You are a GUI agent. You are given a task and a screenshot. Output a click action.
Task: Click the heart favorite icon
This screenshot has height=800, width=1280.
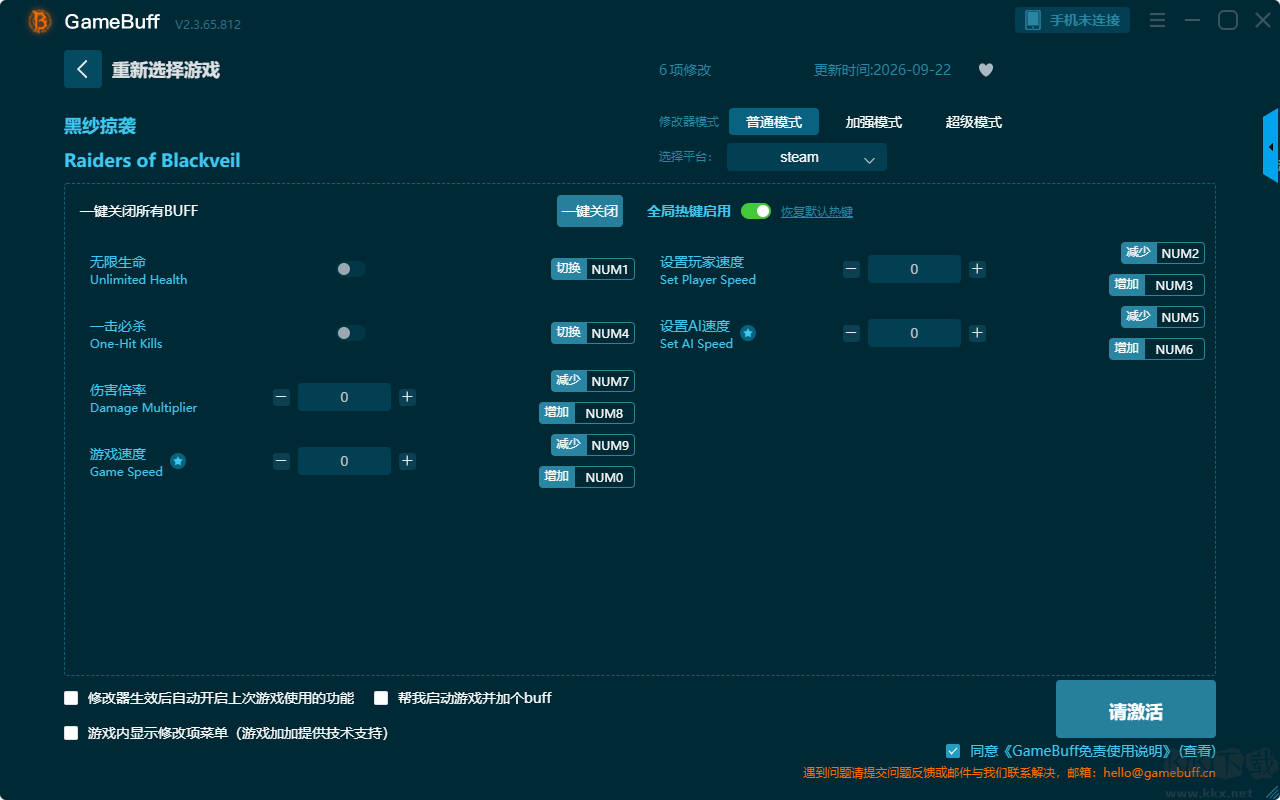(x=986, y=70)
